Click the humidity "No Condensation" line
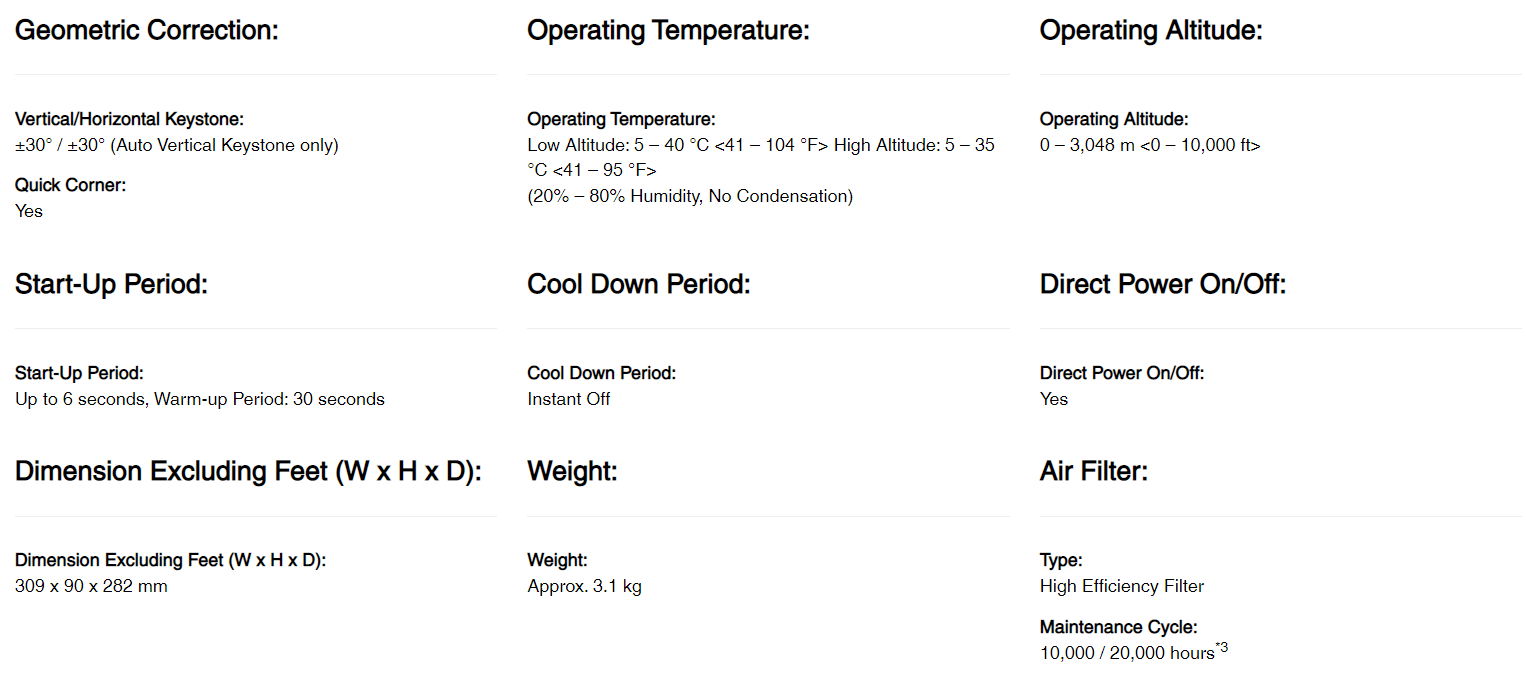Image resolution: width=1526 pixels, height=683 pixels. pyautogui.click(x=690, y=196)
